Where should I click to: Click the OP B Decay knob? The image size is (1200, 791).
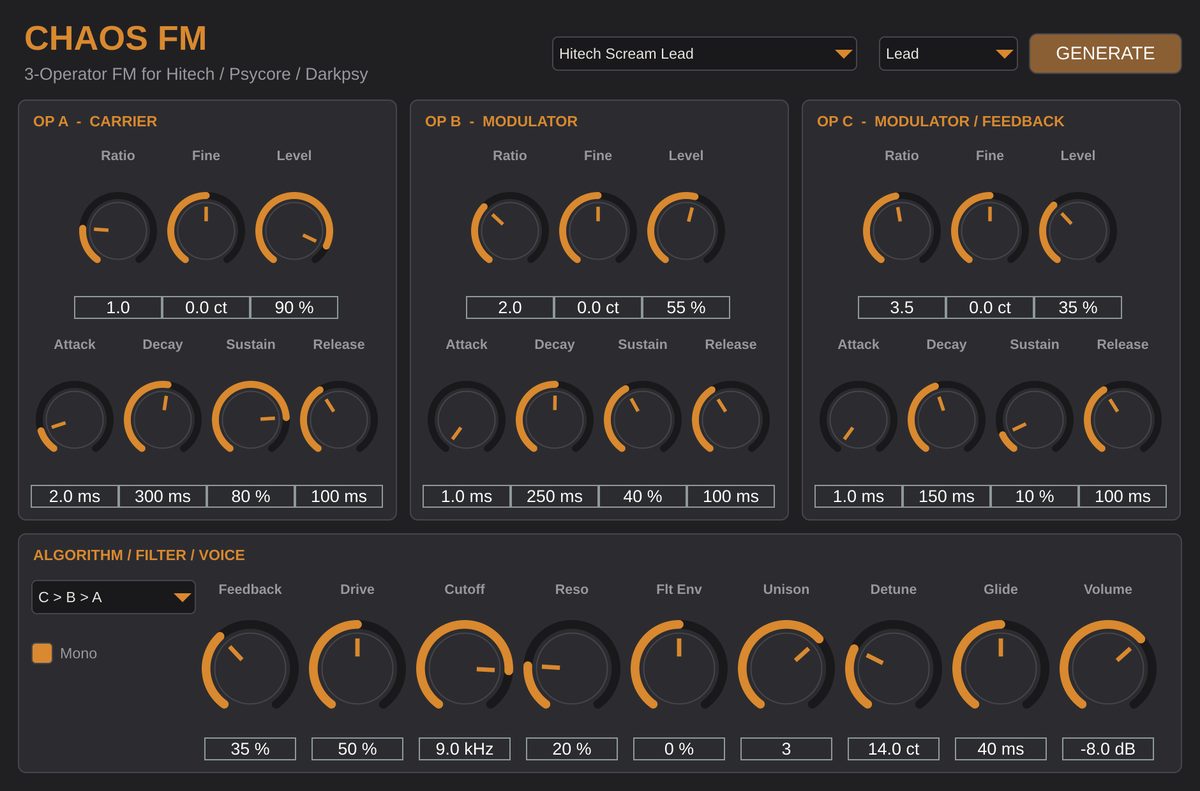point(554,419)
